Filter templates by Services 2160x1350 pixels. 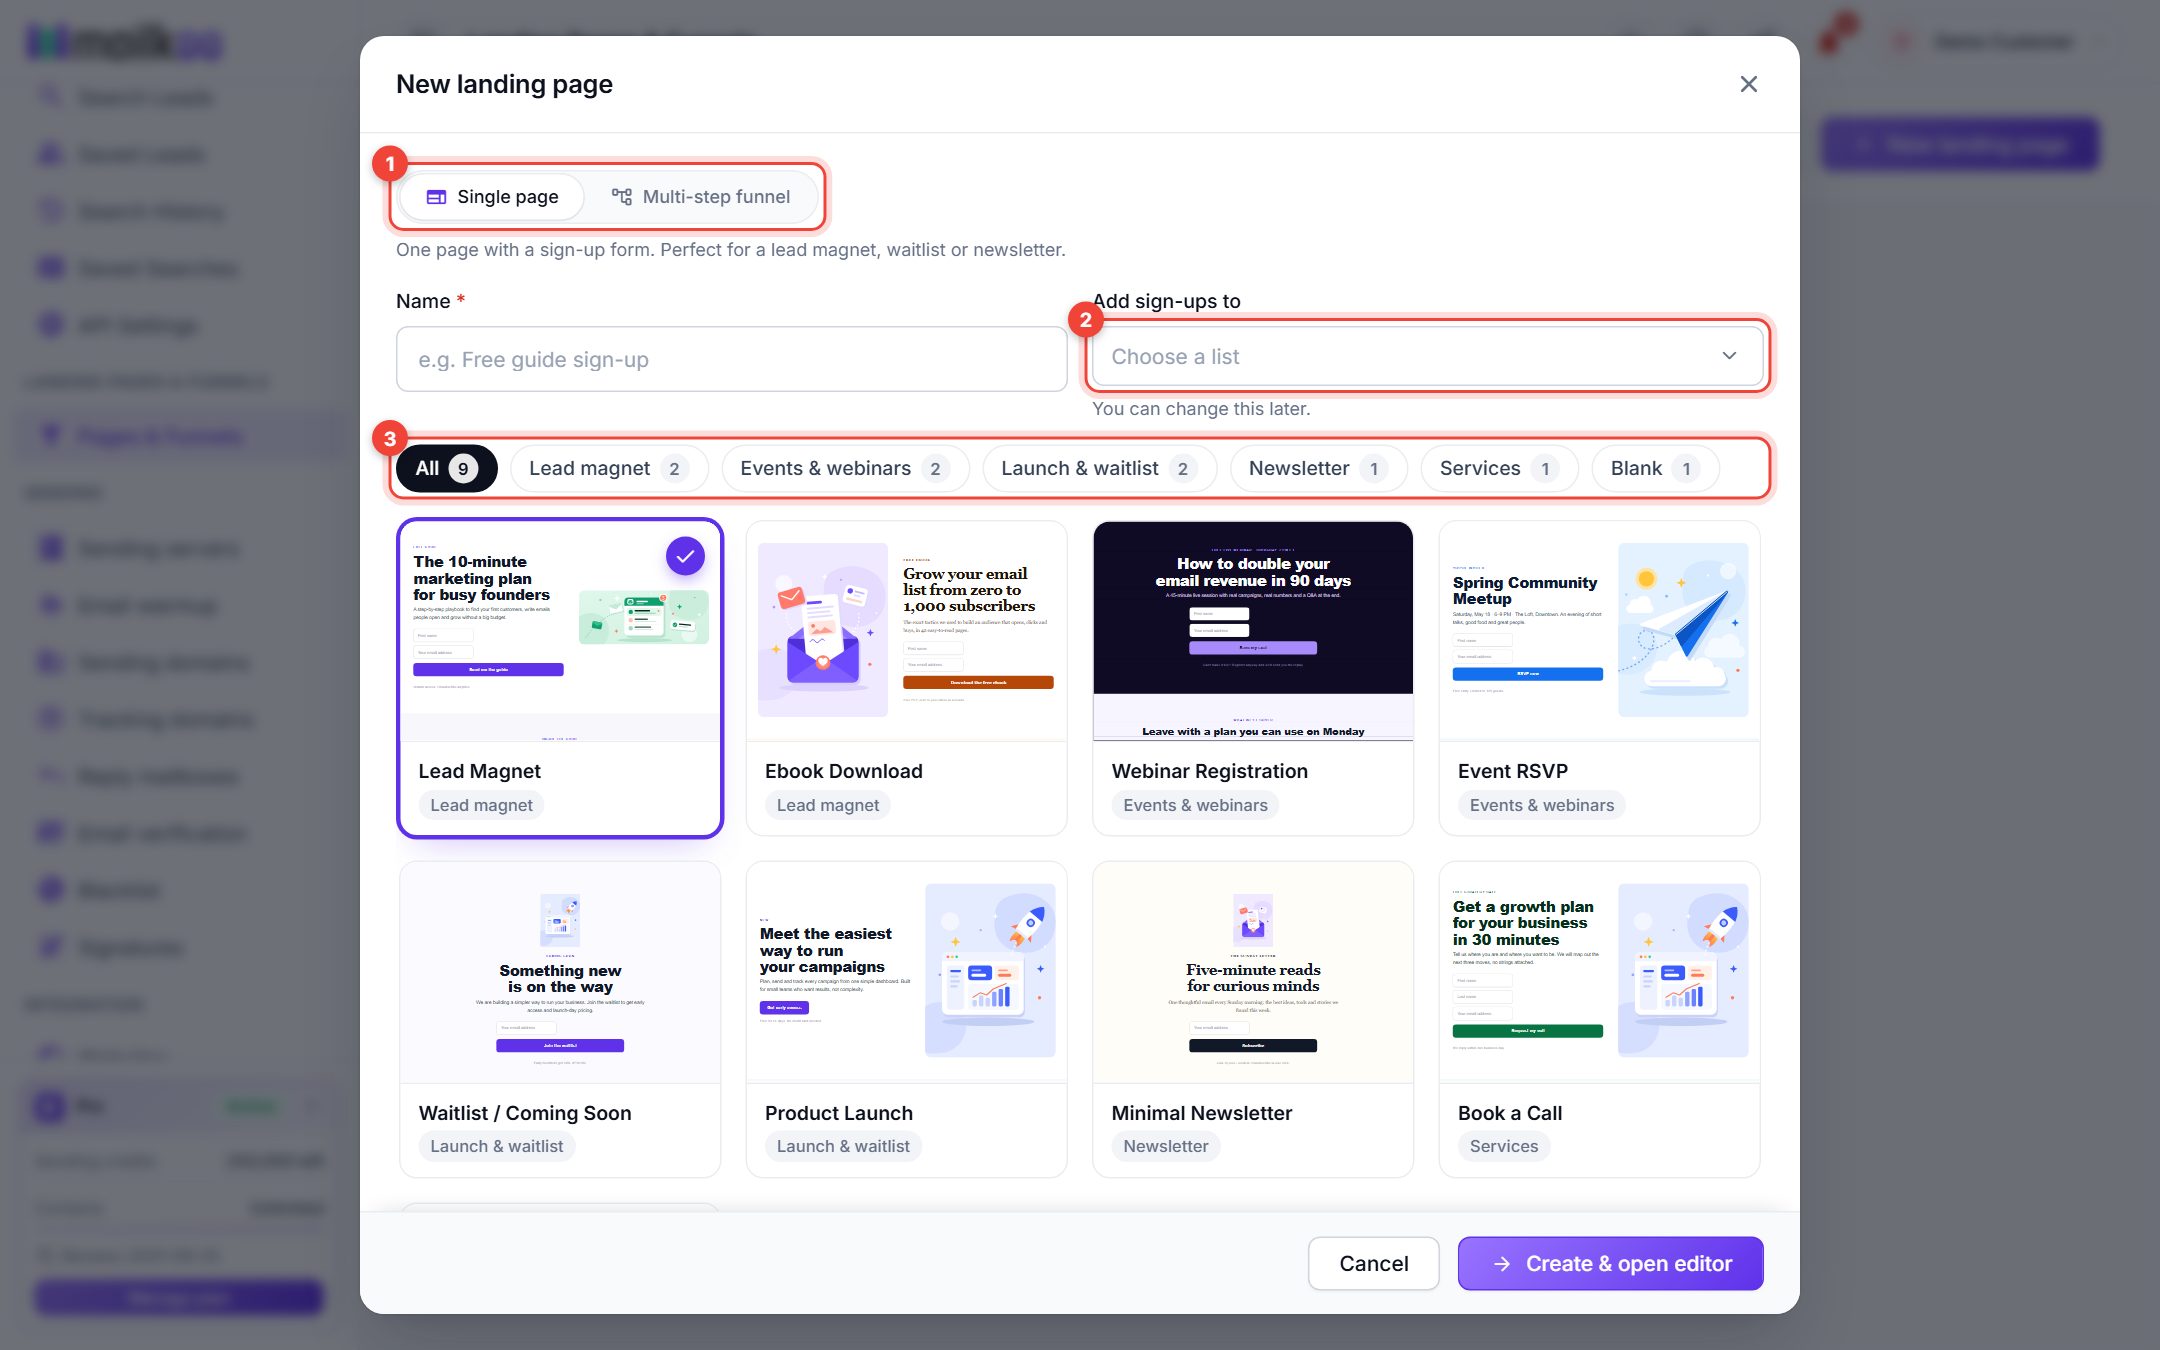pos(1499,468)
